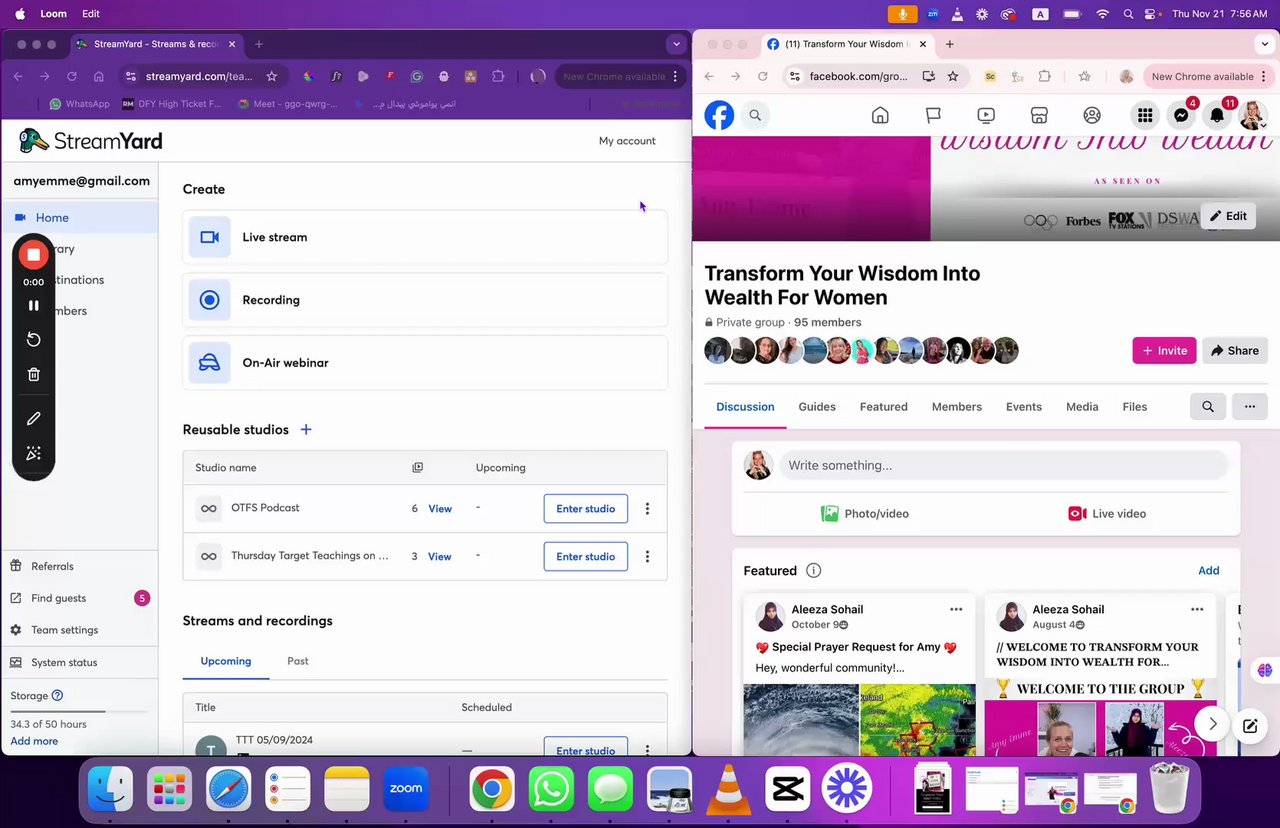Create an On-Air webinar in StreamYard
Image resolution: width=1280 pixels, height=828 pixels.
click(x=425, y=363)
